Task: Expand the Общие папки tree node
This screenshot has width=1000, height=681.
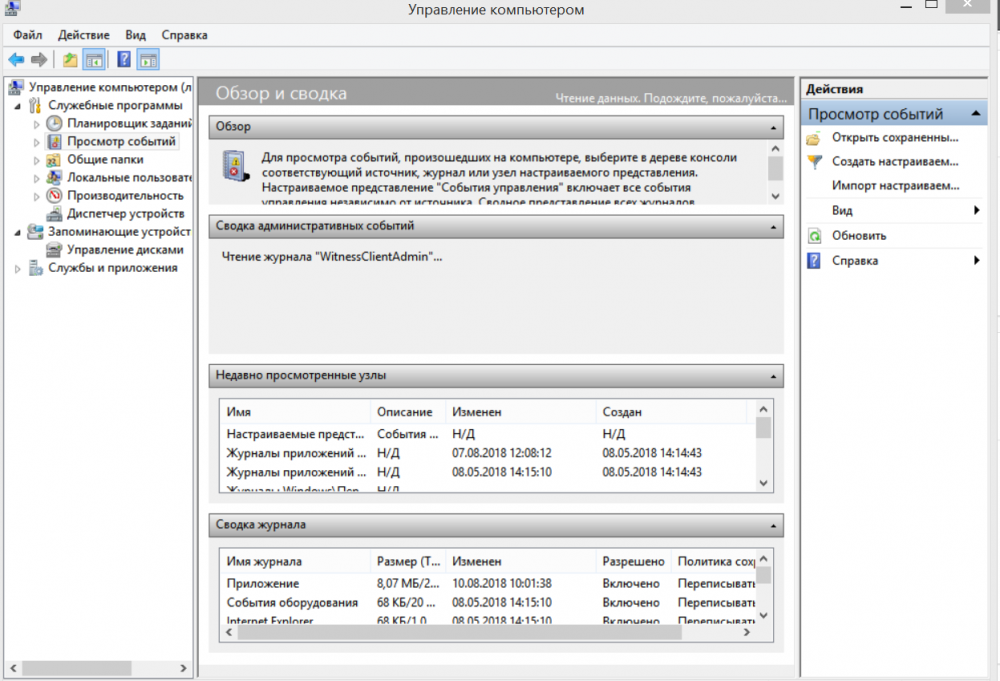Action: 37,160
